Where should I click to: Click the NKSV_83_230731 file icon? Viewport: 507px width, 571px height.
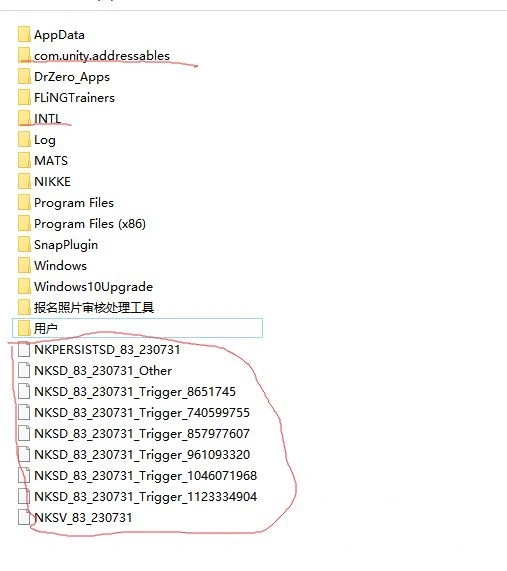(24, 517)
